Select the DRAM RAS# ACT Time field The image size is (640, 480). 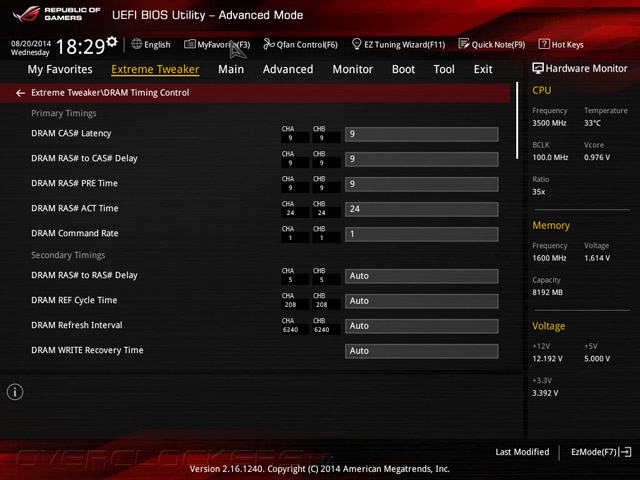pos(422,209)
